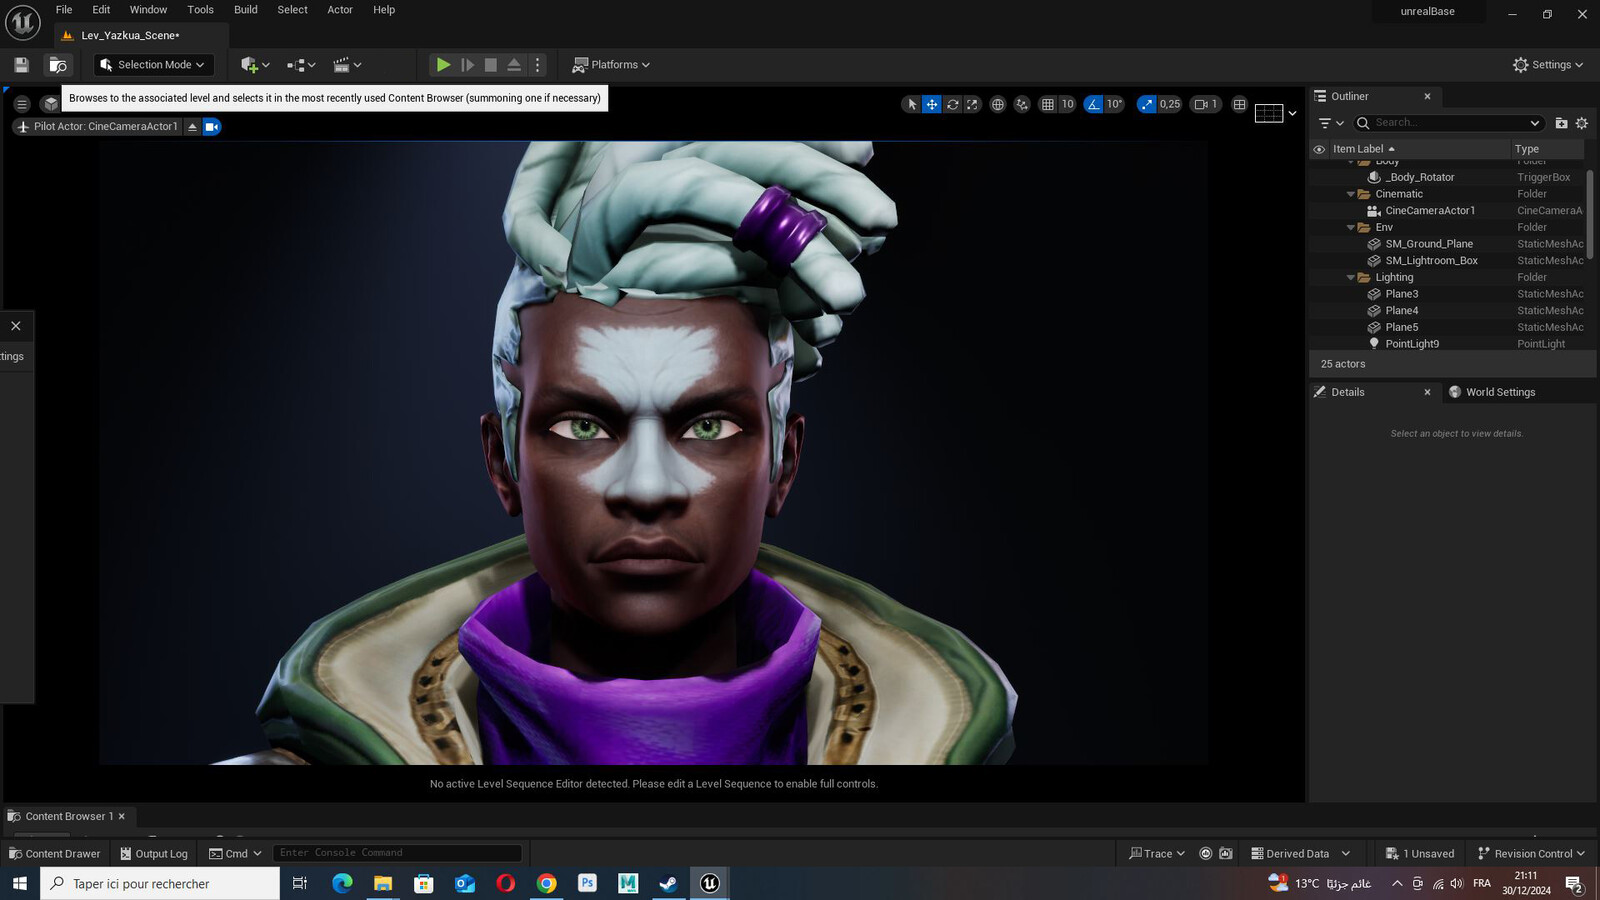The height and width of the screenshot is (900, 1600).
Task: Close the Details panel tab
Action: click(1427, 392)
